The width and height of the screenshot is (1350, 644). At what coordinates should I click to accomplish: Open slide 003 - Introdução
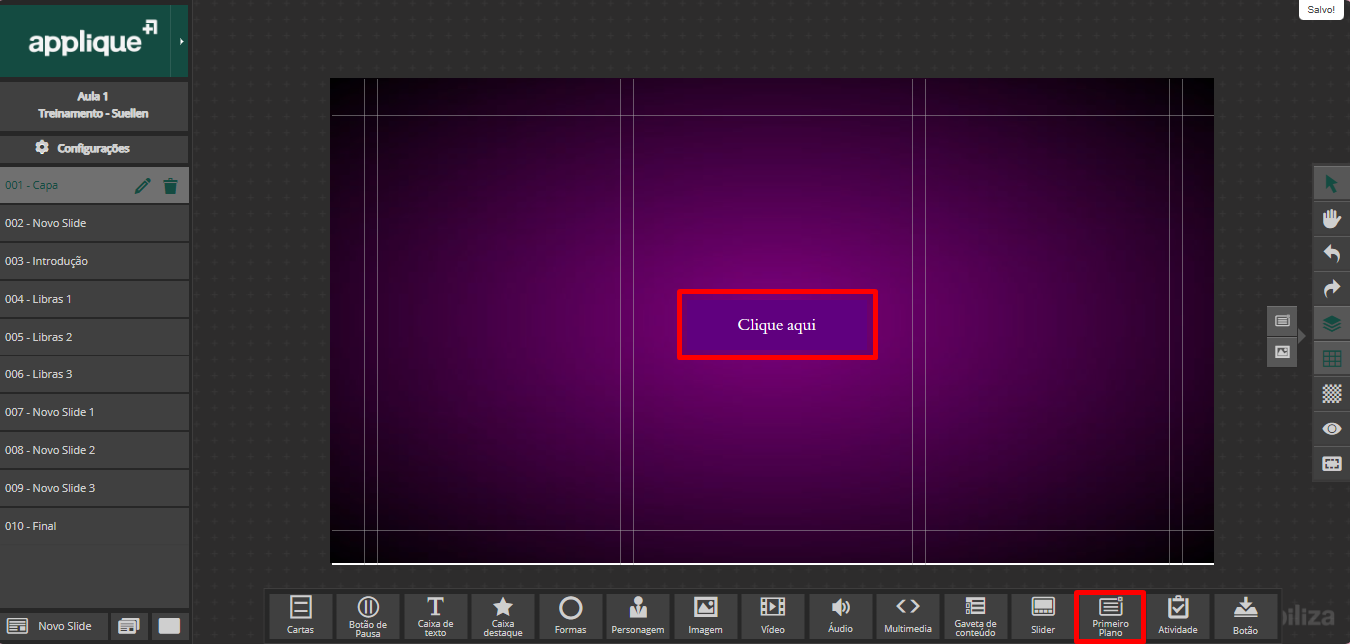(94, 261)
